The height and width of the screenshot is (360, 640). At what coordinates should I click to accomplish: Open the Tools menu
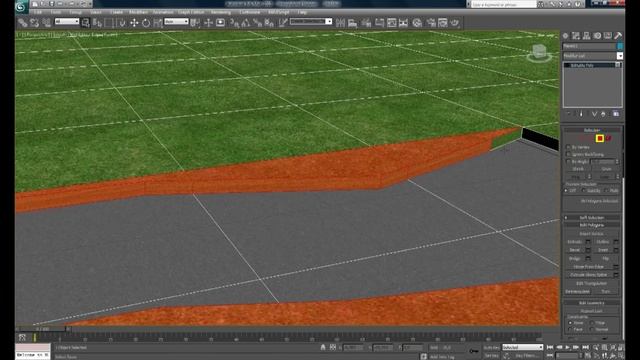pyautogui.click(x=56, y=12)
